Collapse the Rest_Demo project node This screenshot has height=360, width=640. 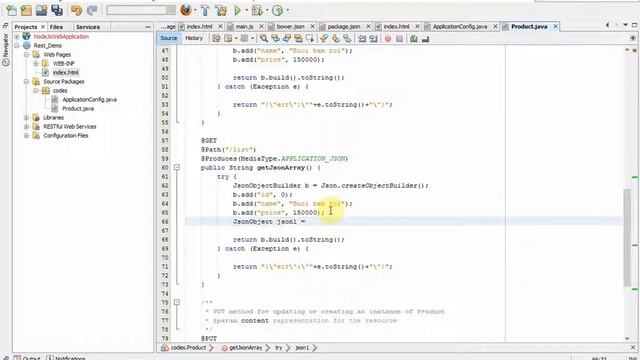17,45
